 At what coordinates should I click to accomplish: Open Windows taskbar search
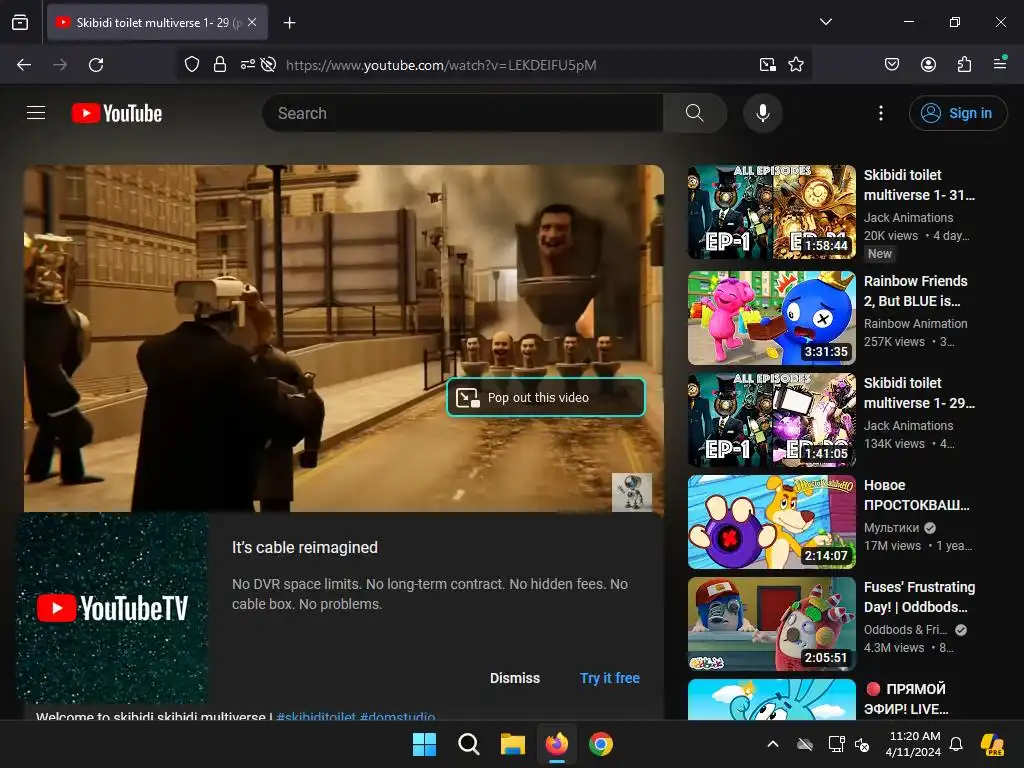tap(468, 744)
